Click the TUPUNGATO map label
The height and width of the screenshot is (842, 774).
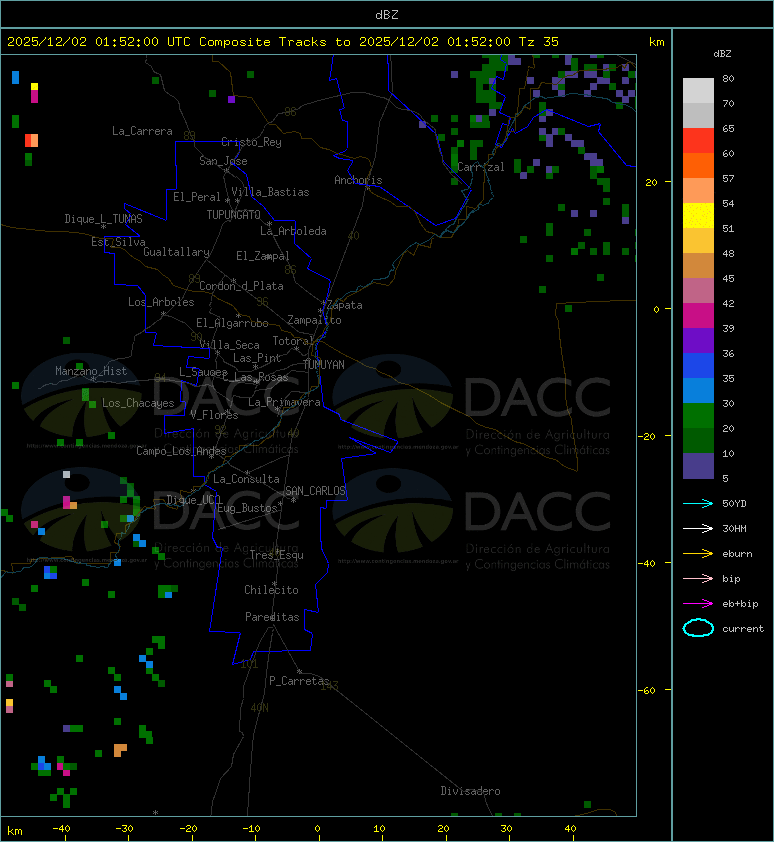click(234, 215)
